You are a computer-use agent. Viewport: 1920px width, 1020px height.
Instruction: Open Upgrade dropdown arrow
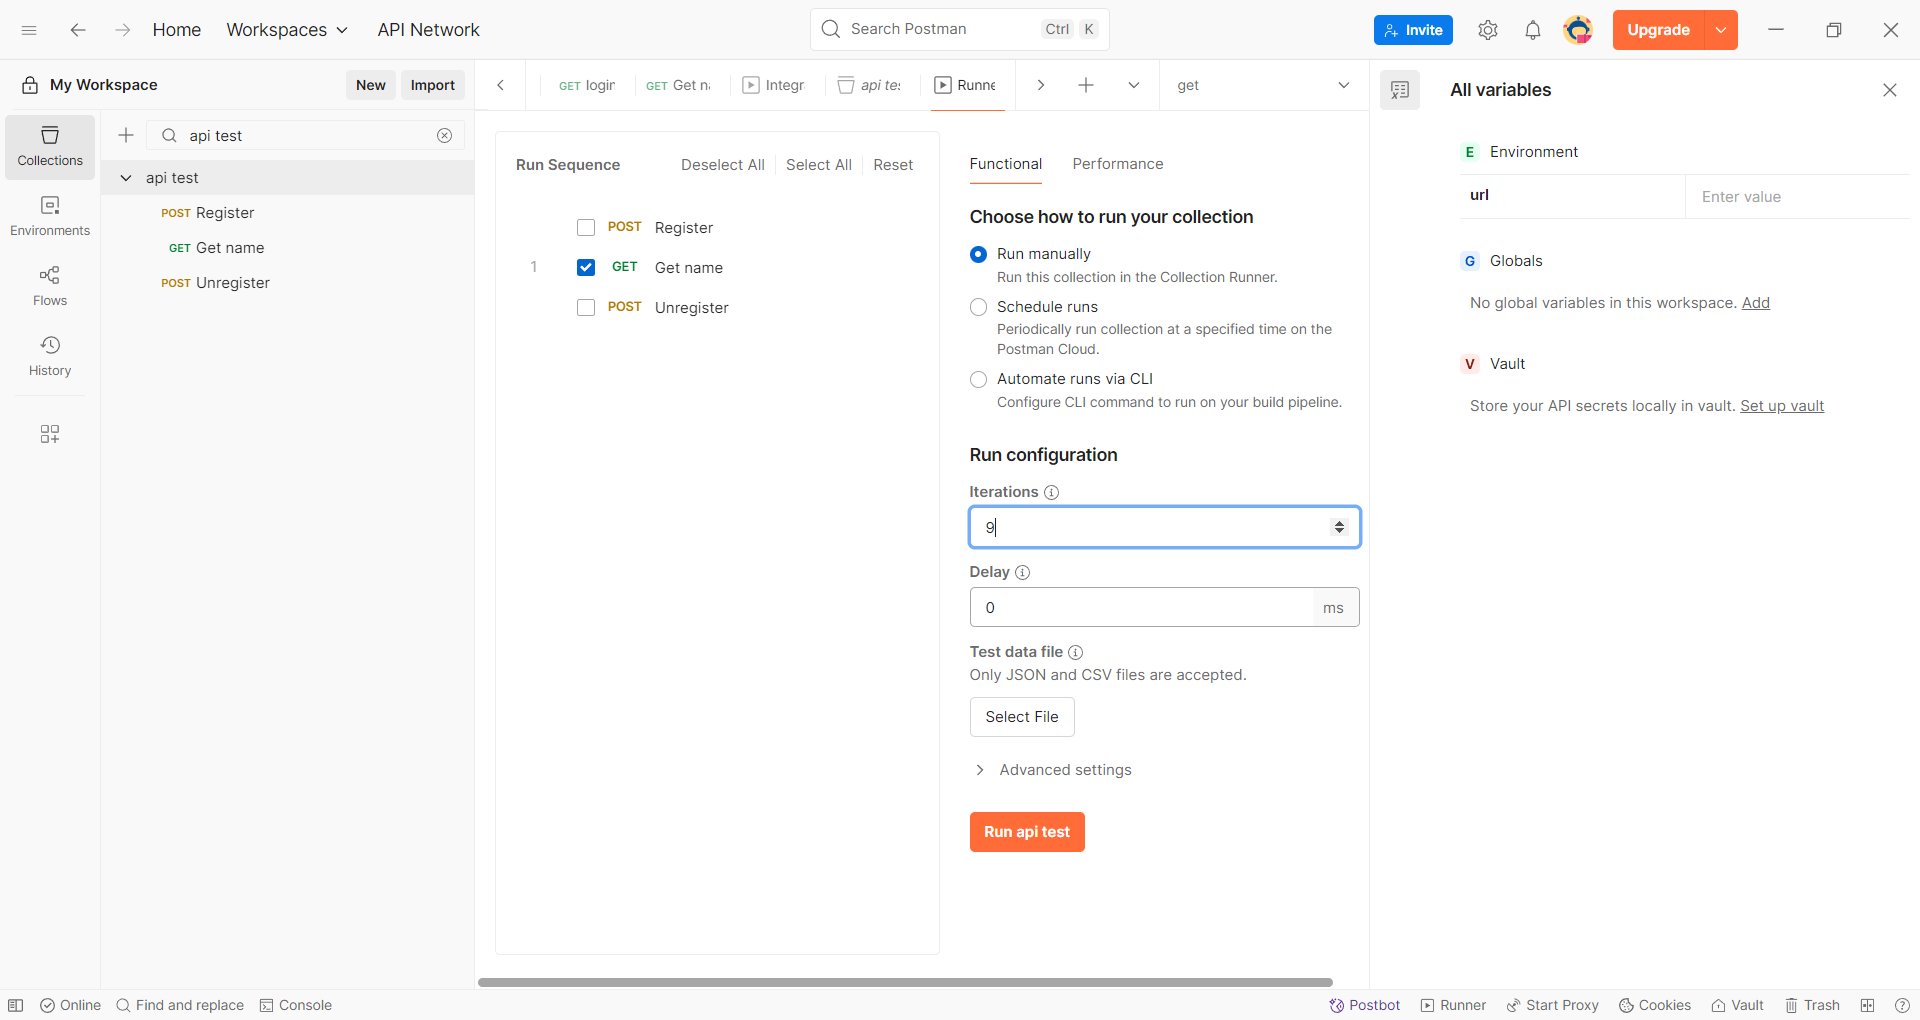coord(1721,30)
